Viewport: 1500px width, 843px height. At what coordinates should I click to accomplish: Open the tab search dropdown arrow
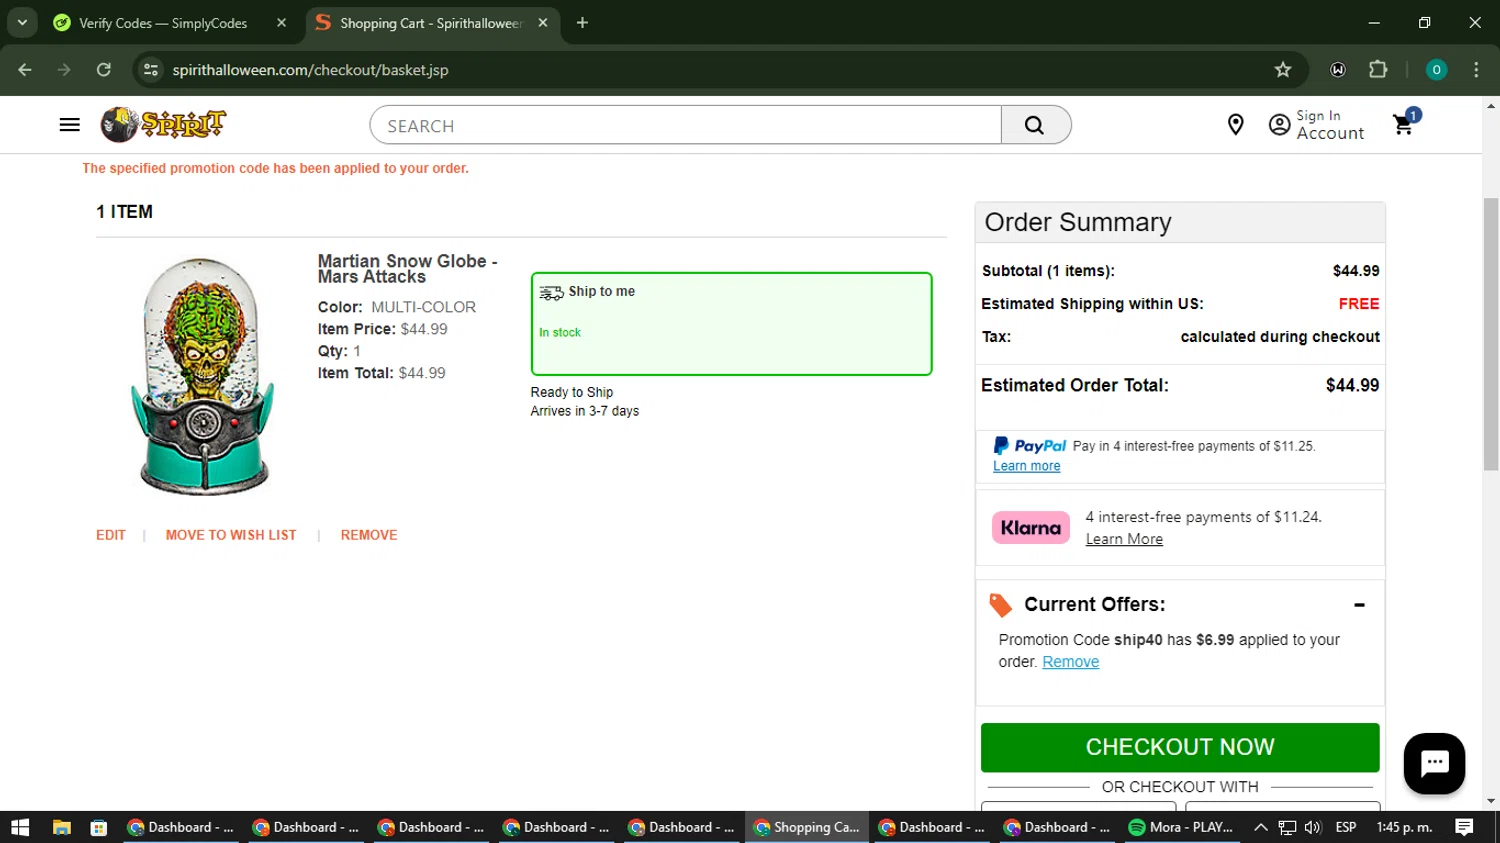coord(22,22)
